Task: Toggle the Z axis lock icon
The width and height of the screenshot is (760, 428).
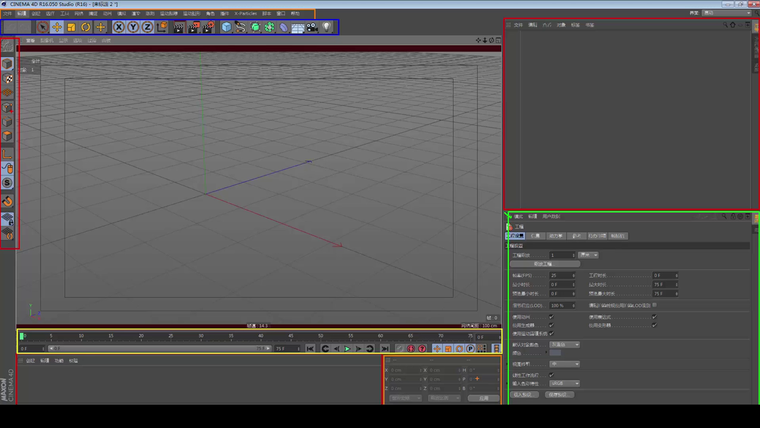Action: [x=147, y=27]
